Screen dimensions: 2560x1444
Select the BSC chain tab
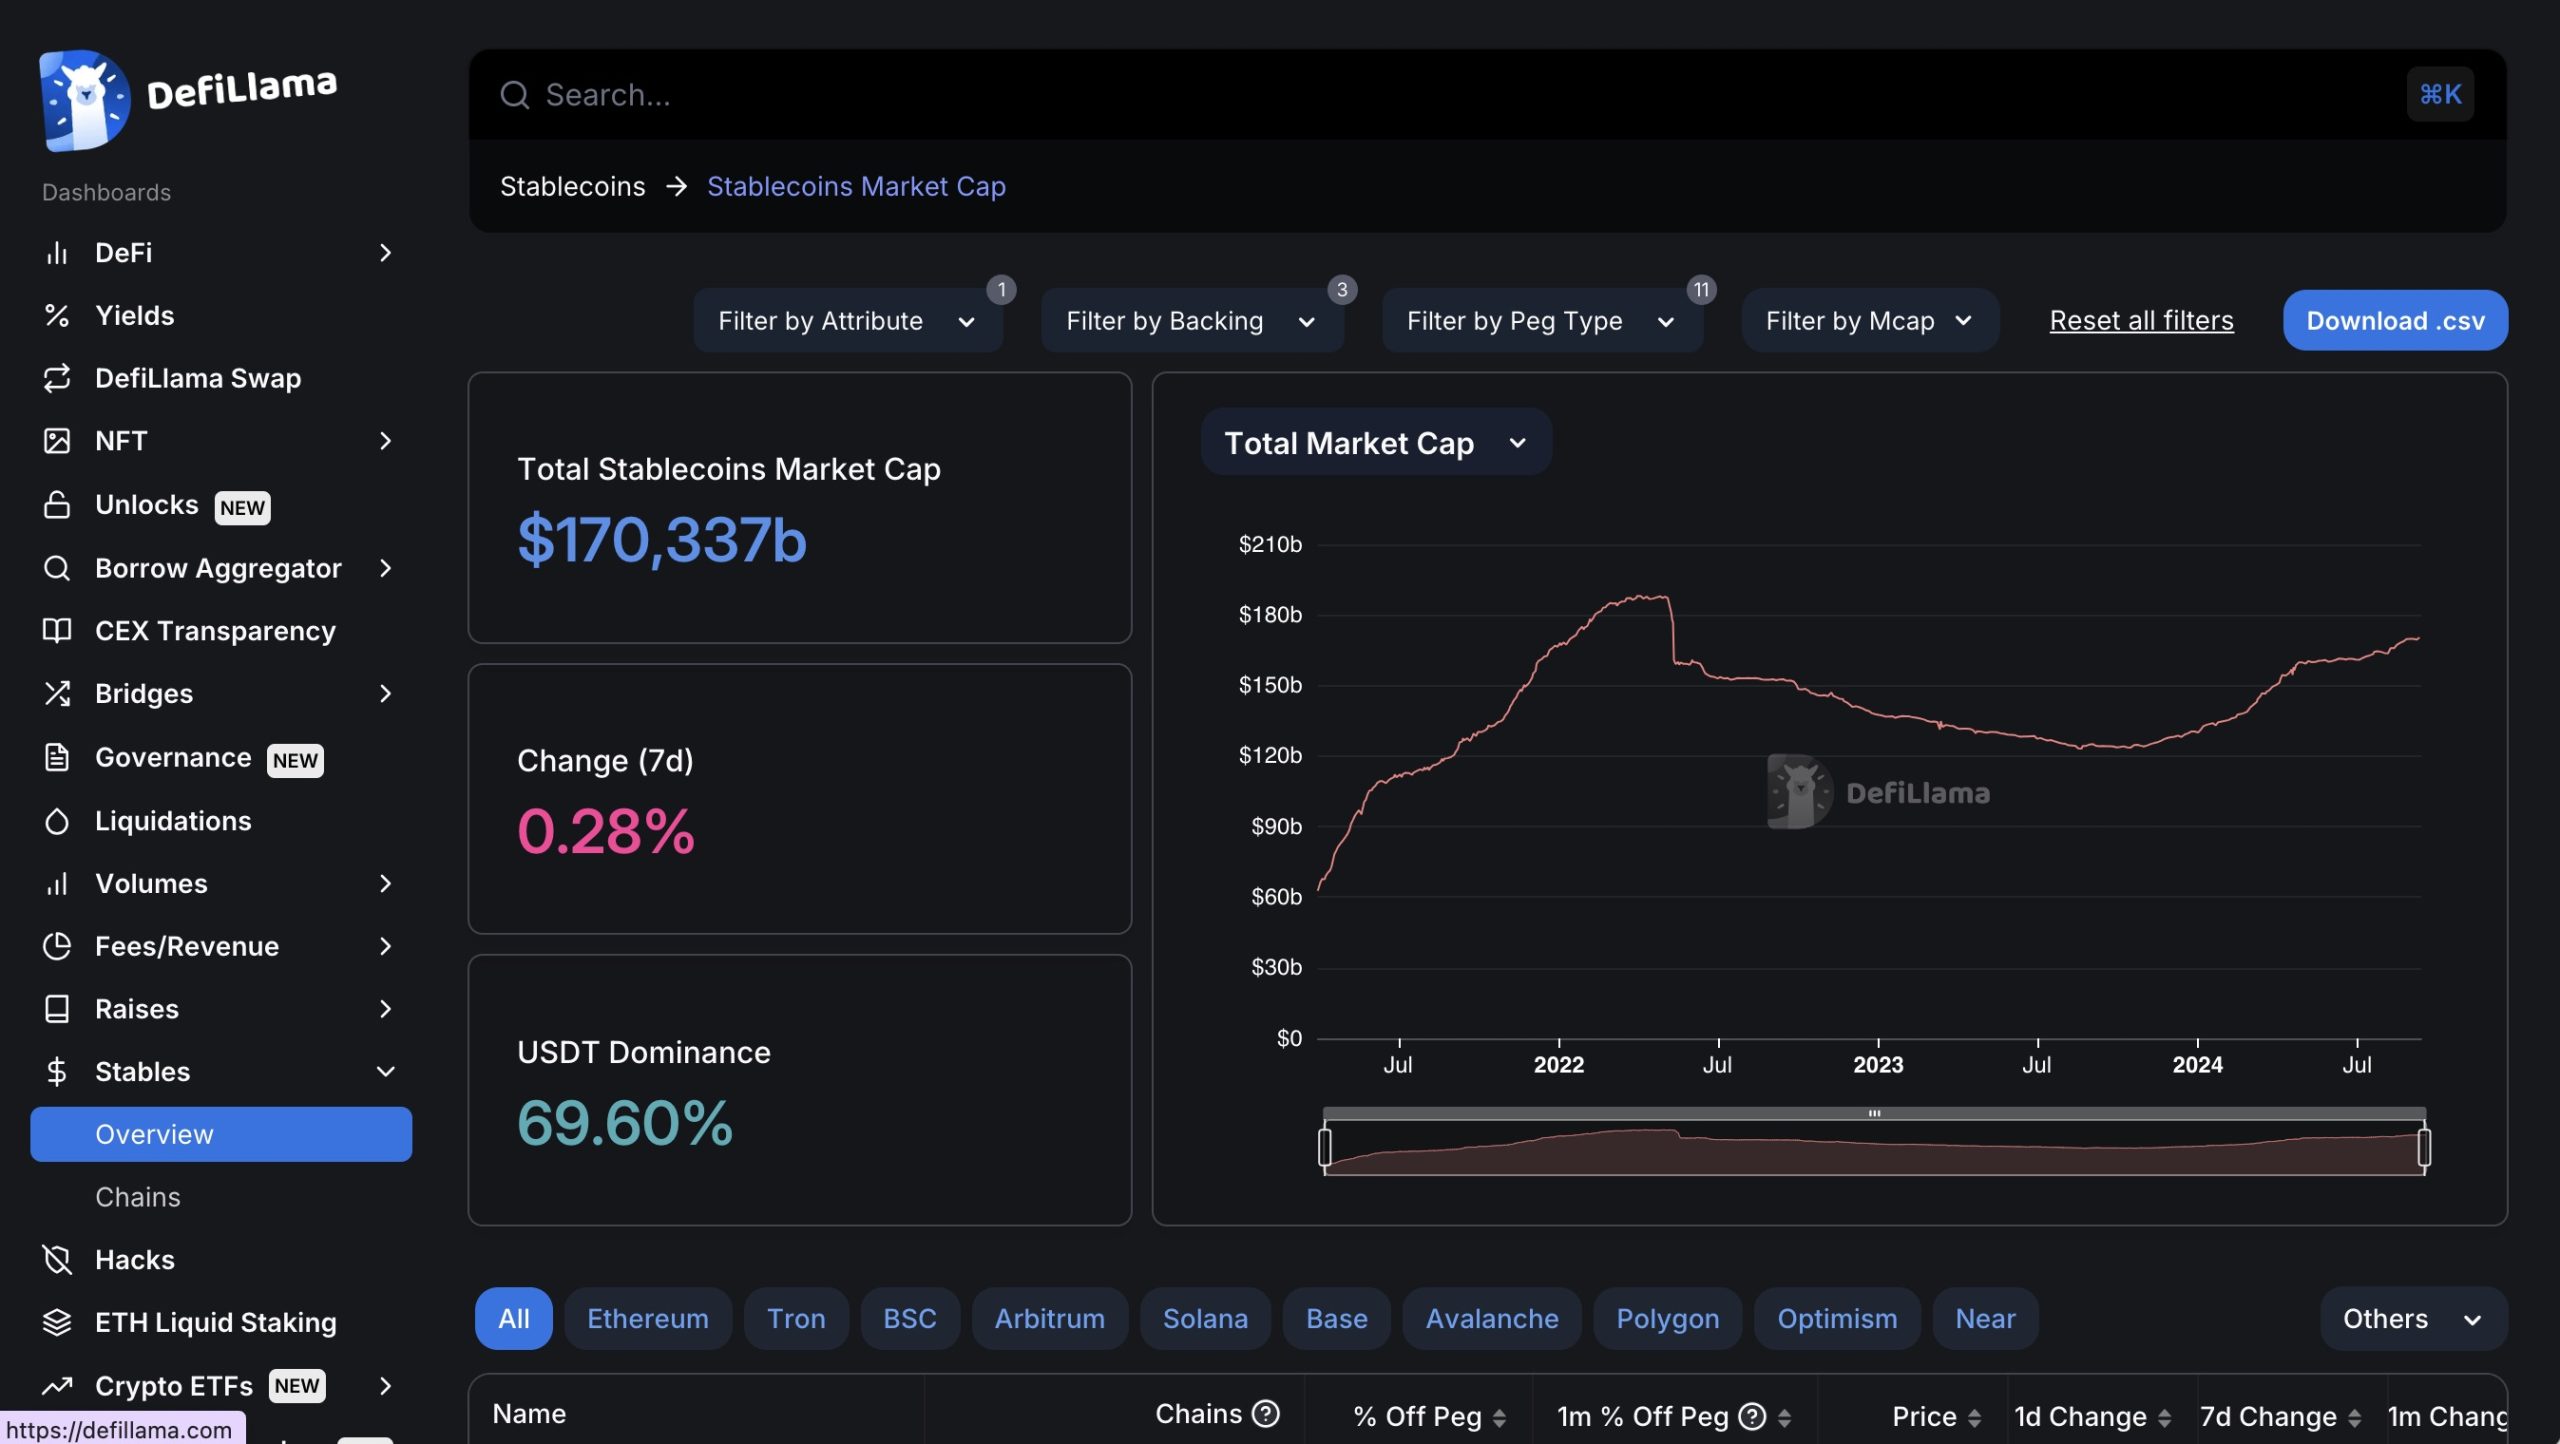coord(910,1319)
